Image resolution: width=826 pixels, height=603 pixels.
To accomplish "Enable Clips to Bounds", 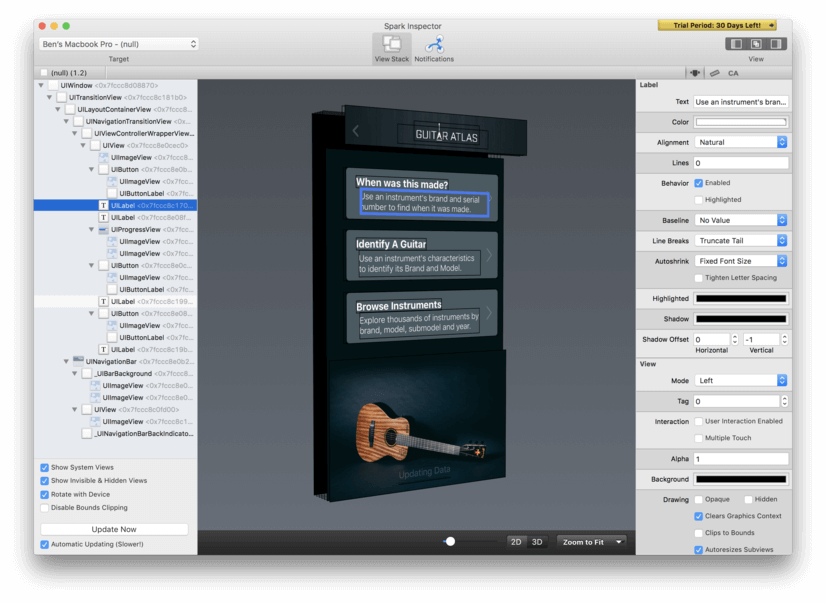I will click(699, 533).
